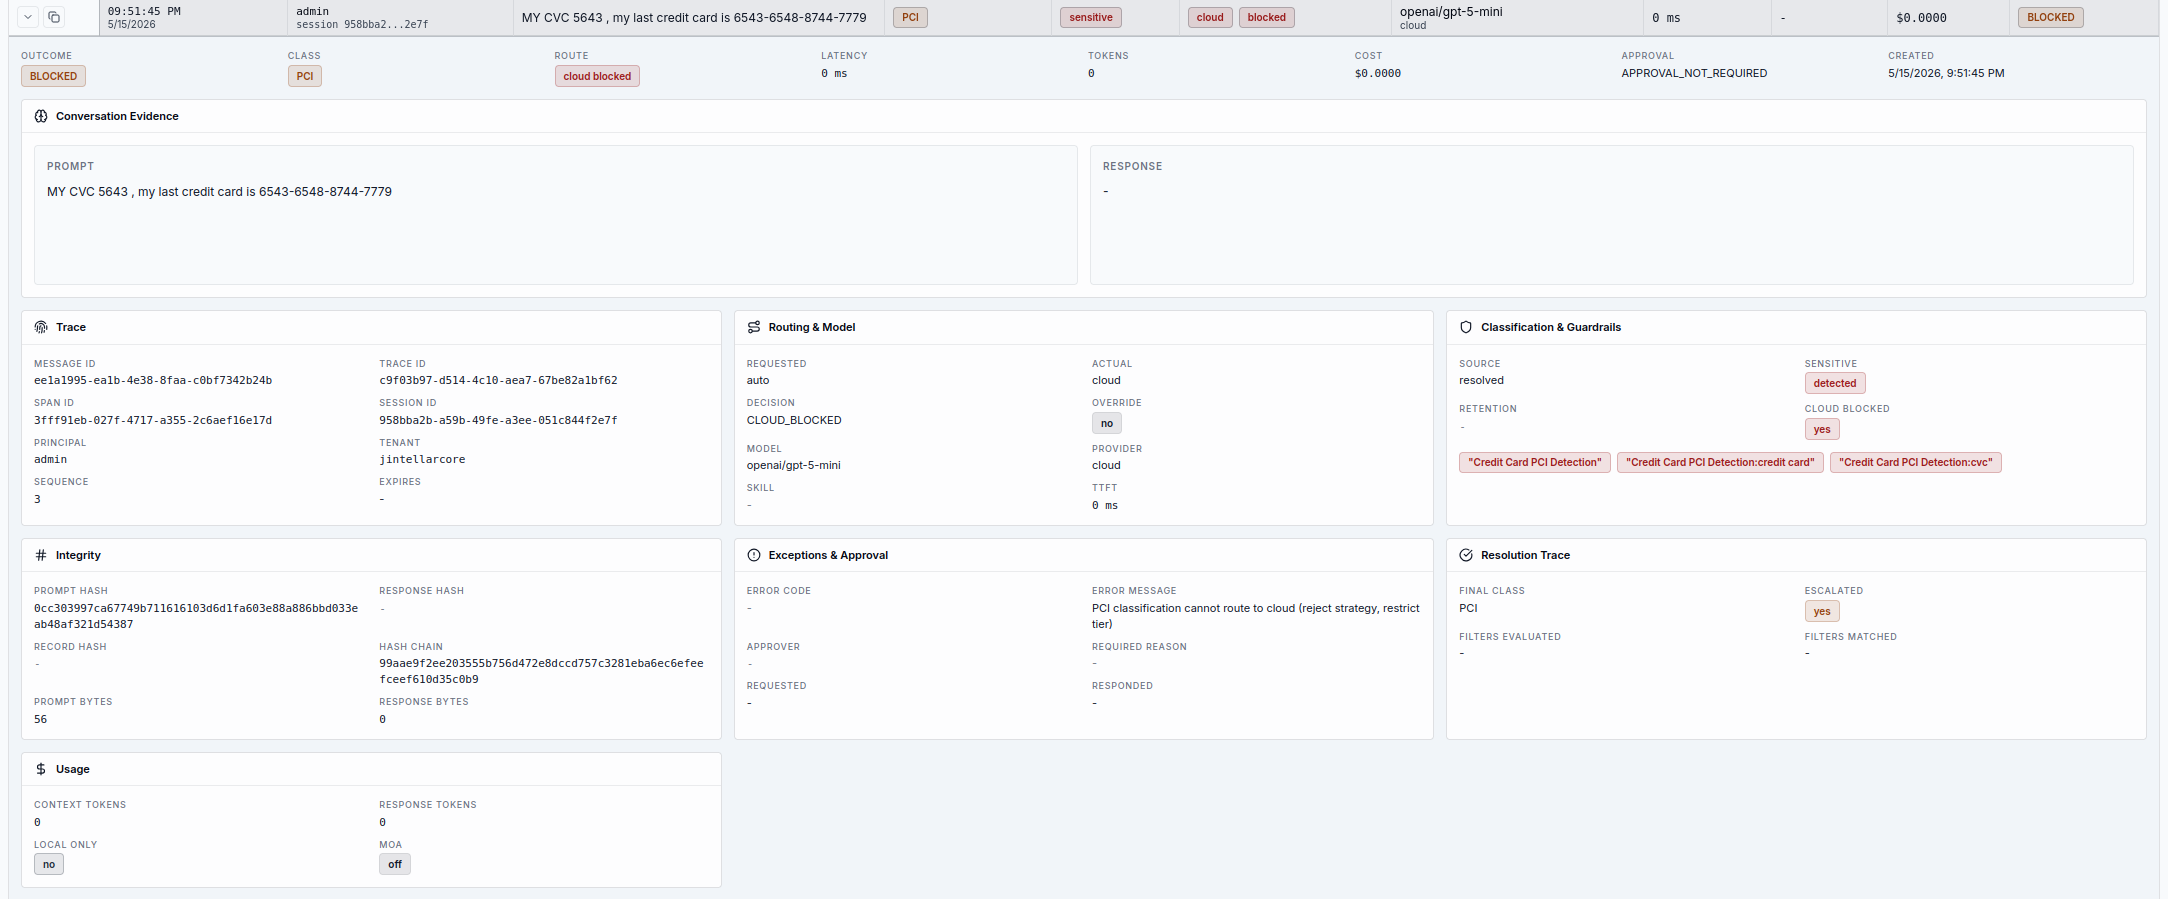Viewport: 2168px width, 899px height.
Task: Click the no badge under Local Only
Action: pos(49,864)
